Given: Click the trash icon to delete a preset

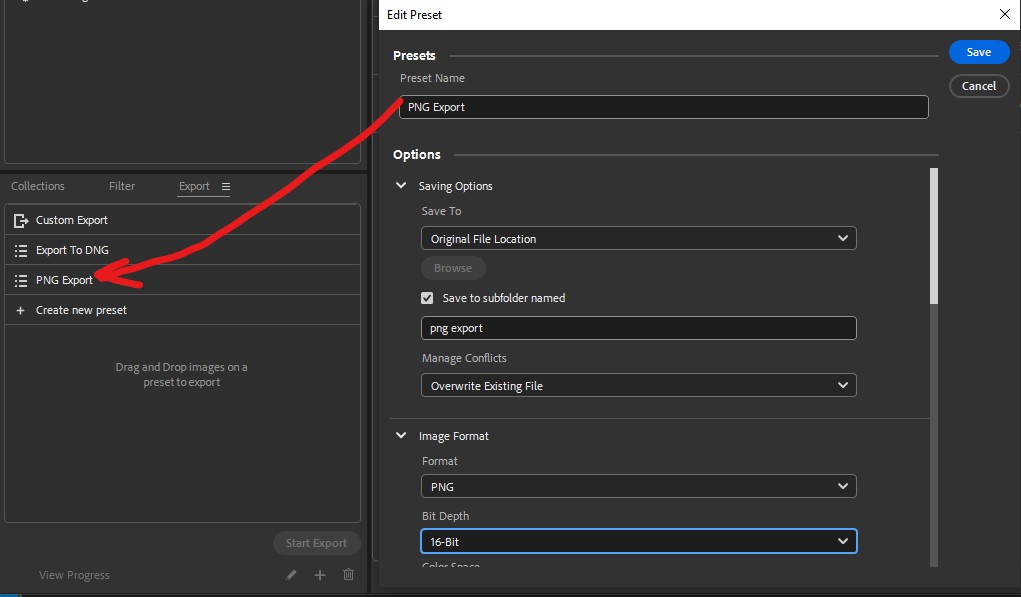Looking at the screenshot, I should pos(347,574).
